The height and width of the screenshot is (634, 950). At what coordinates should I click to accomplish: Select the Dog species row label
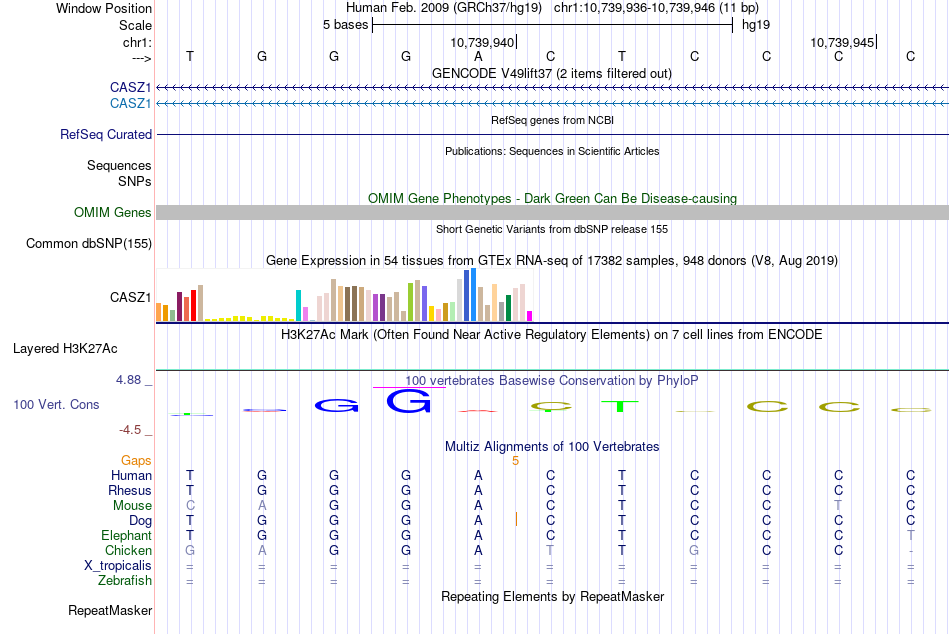(x=140, y=521)
